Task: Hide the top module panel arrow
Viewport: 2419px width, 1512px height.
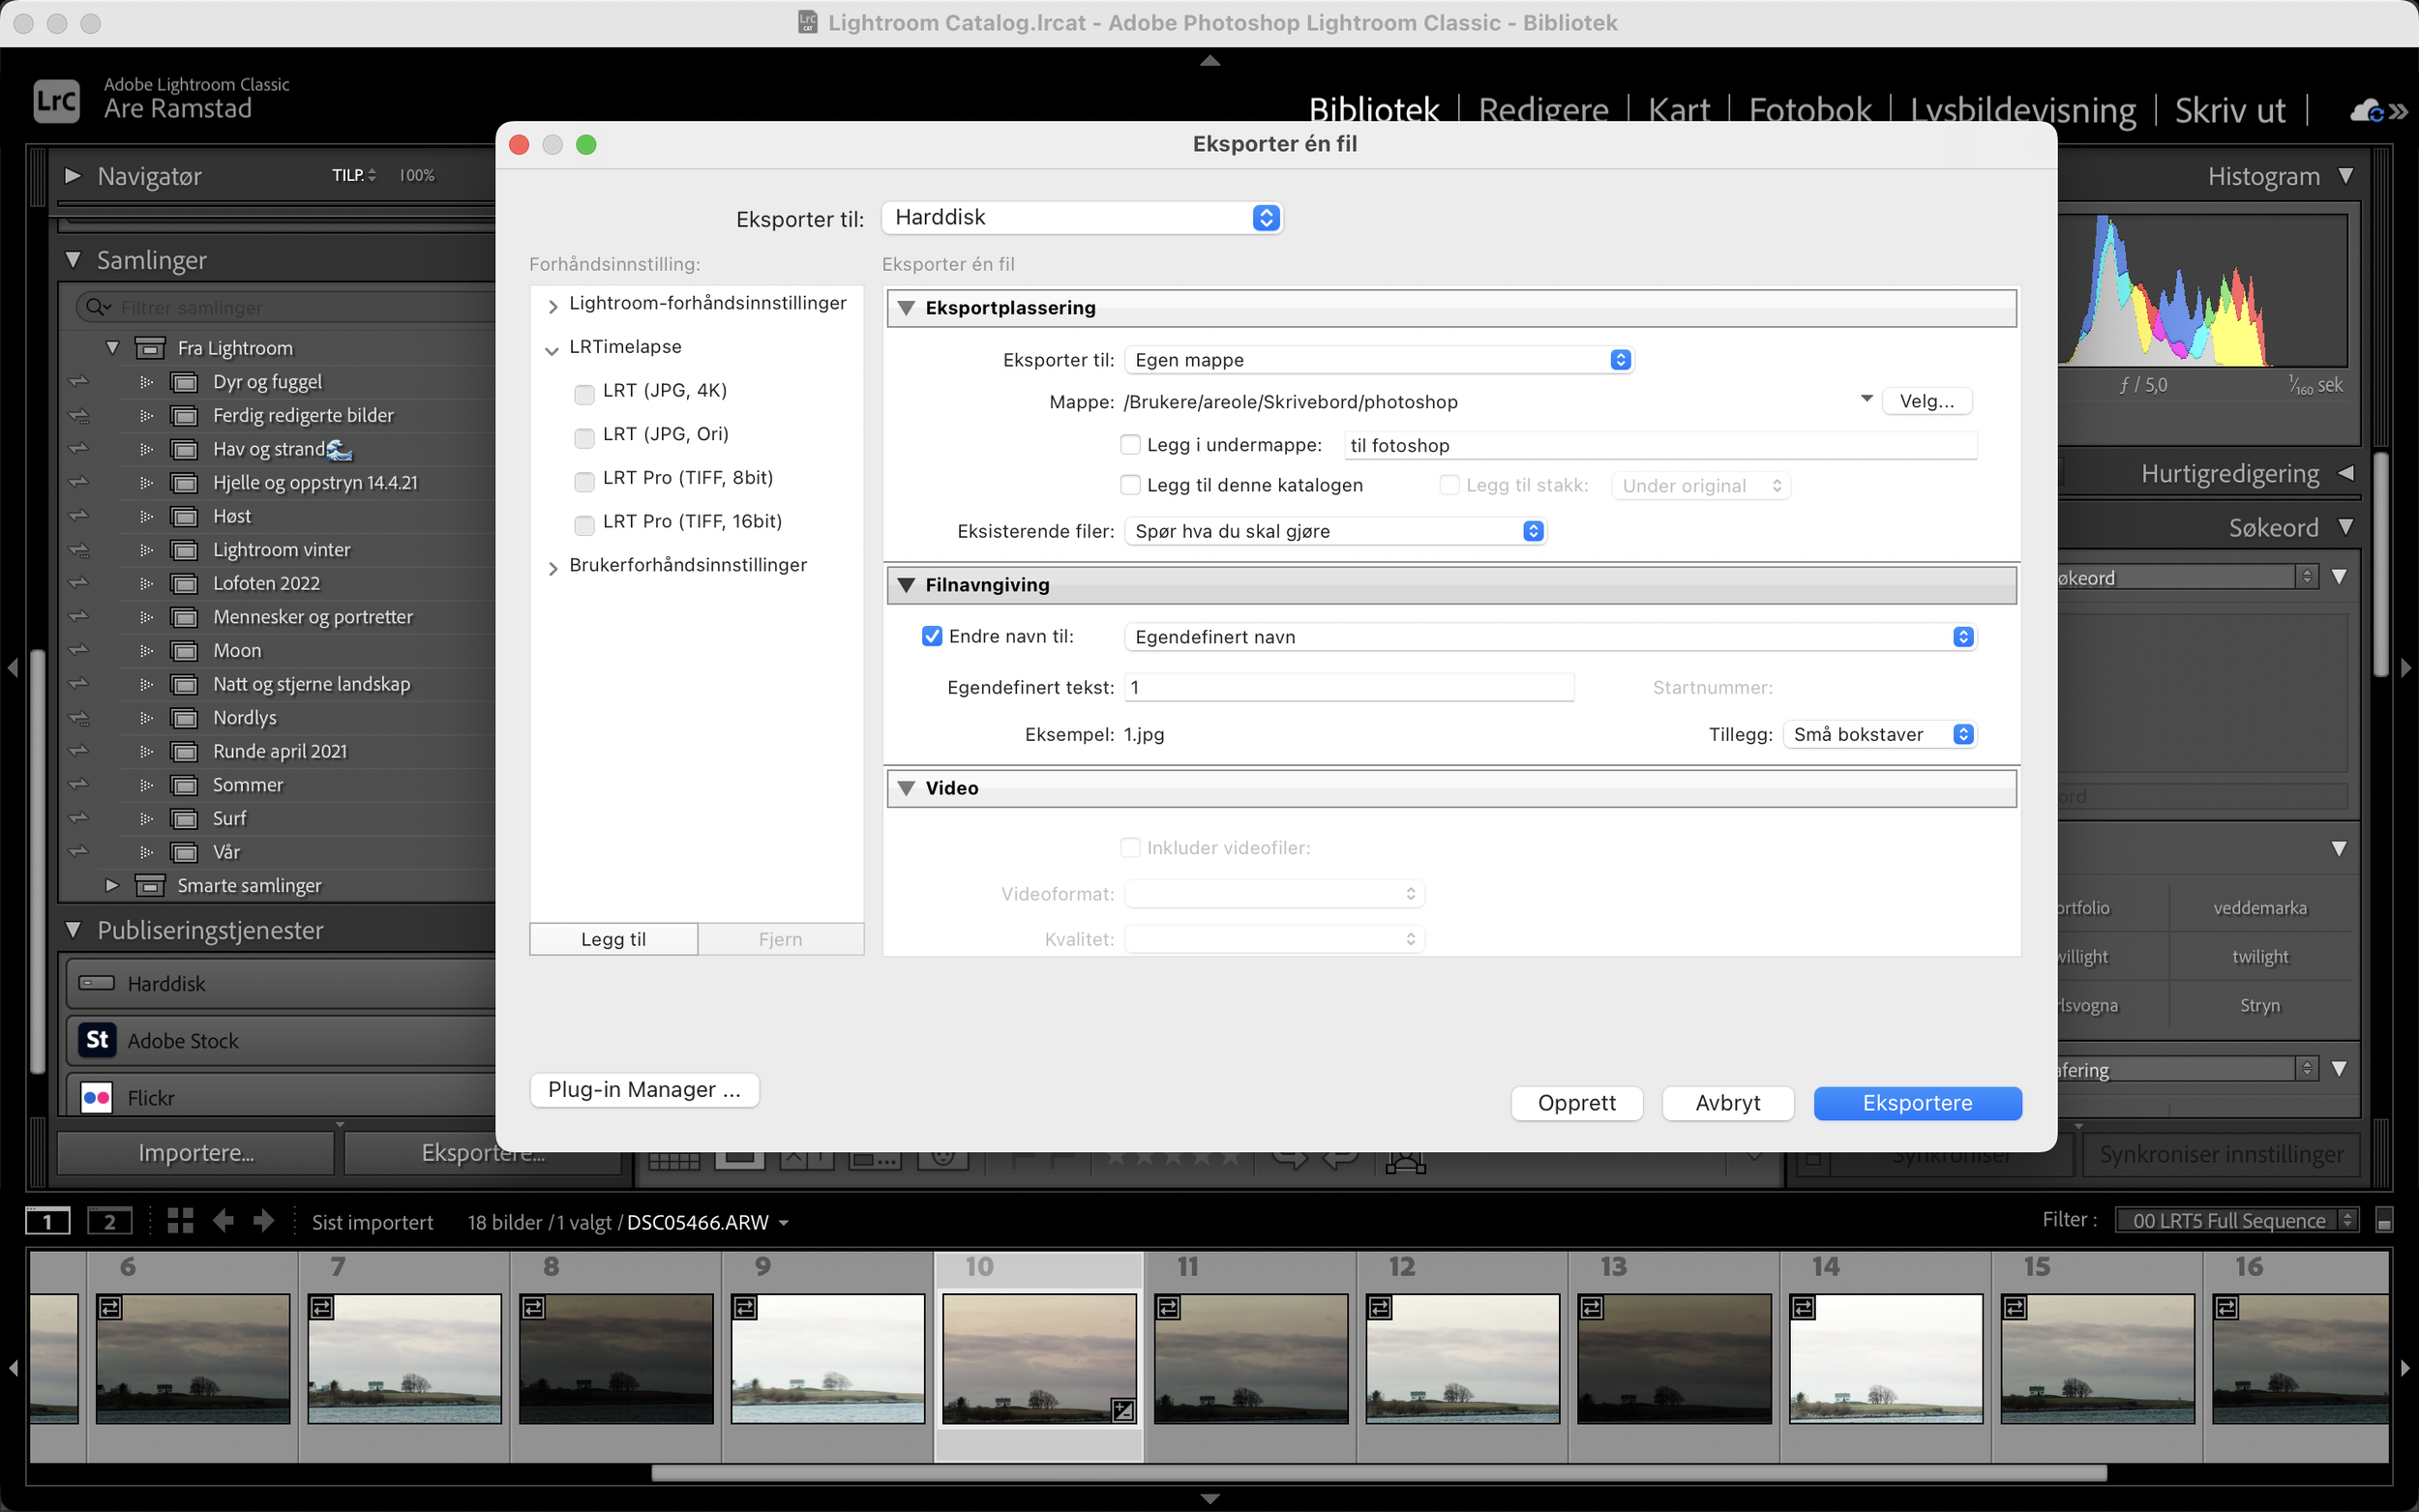Action: coord(1210,61)
